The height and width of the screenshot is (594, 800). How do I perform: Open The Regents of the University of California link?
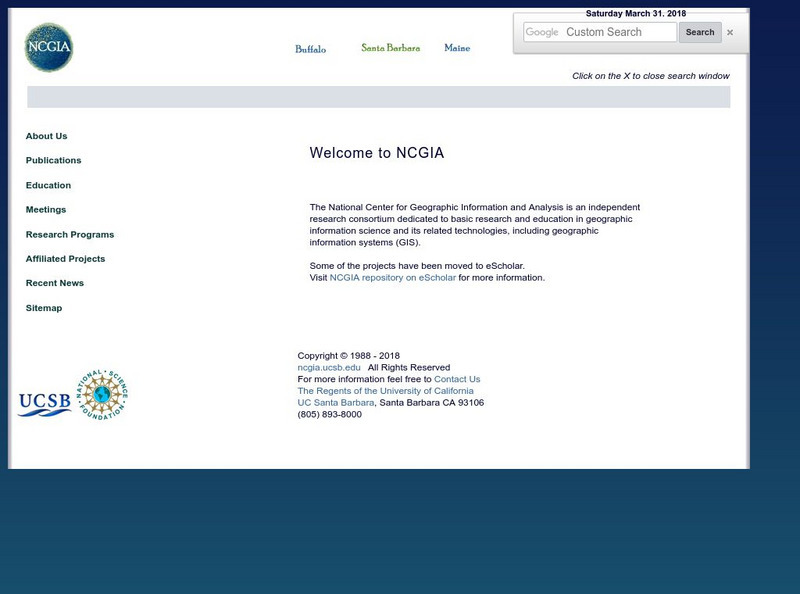(385, 391)
